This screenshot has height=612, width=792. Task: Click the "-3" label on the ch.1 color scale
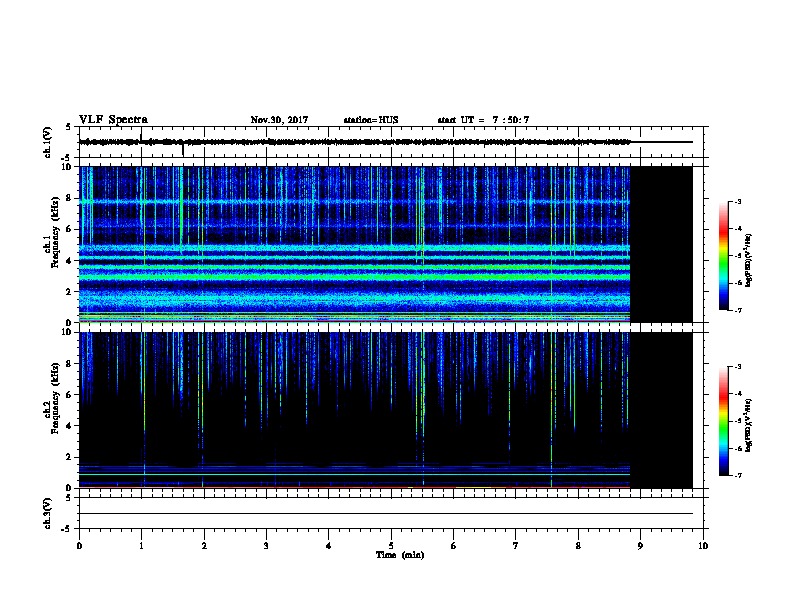click(x=738, y=202)
